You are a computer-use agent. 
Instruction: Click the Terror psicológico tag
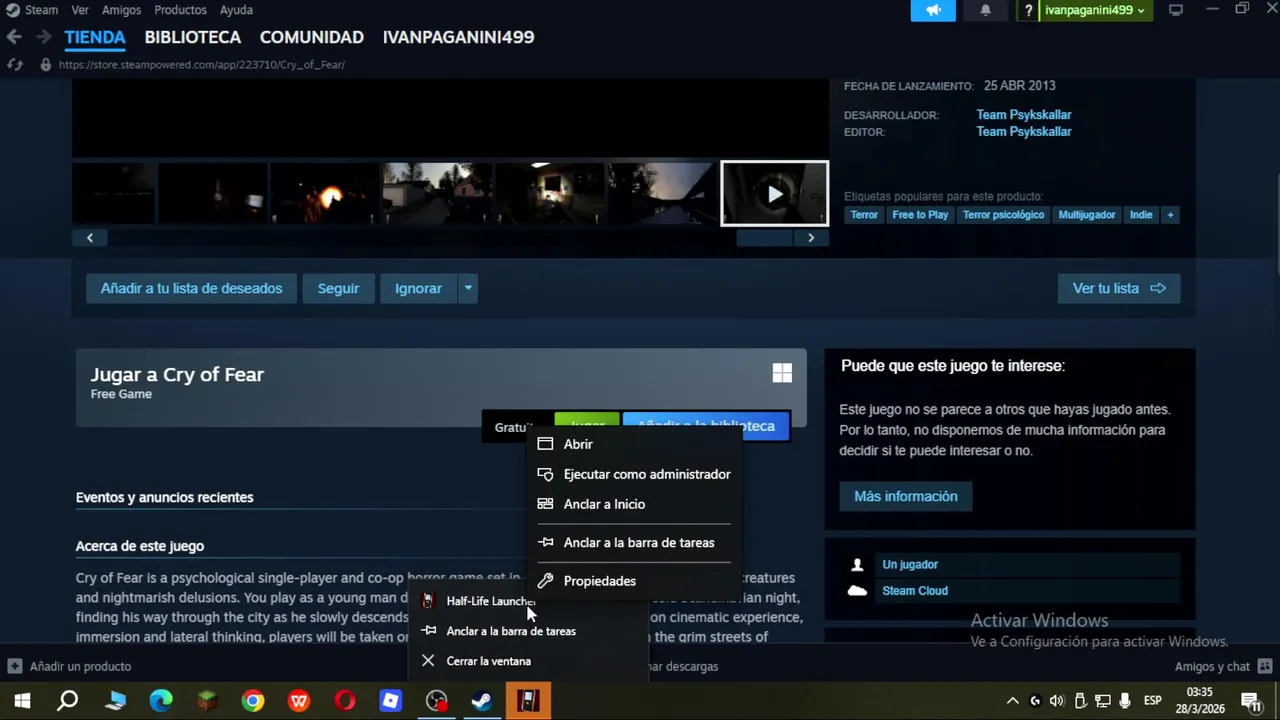coord(1003,215)
